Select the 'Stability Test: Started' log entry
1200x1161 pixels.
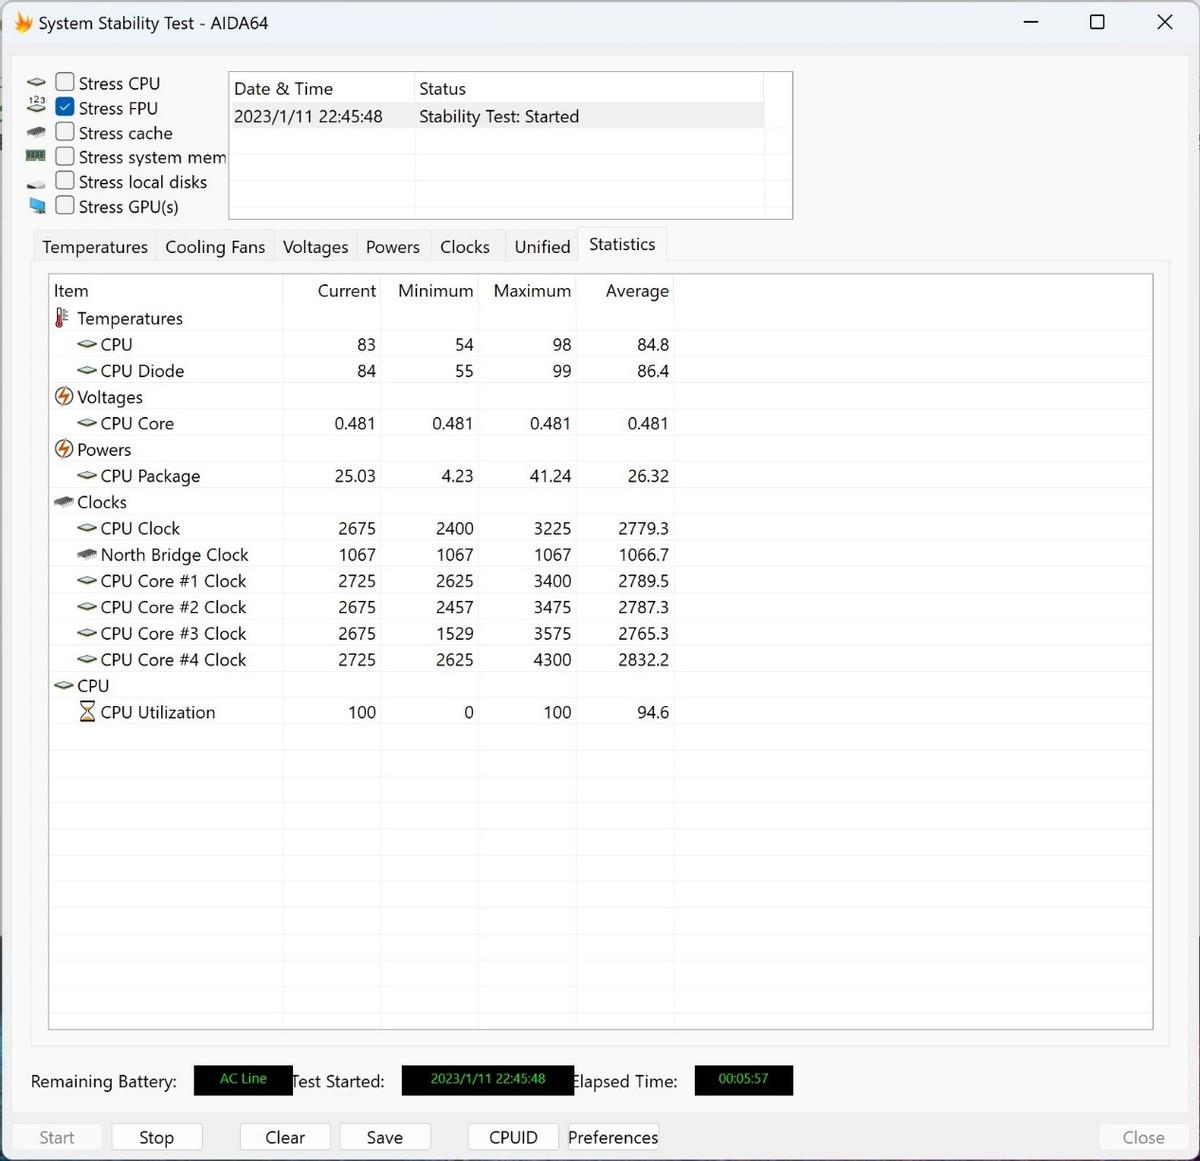point(498,116)
